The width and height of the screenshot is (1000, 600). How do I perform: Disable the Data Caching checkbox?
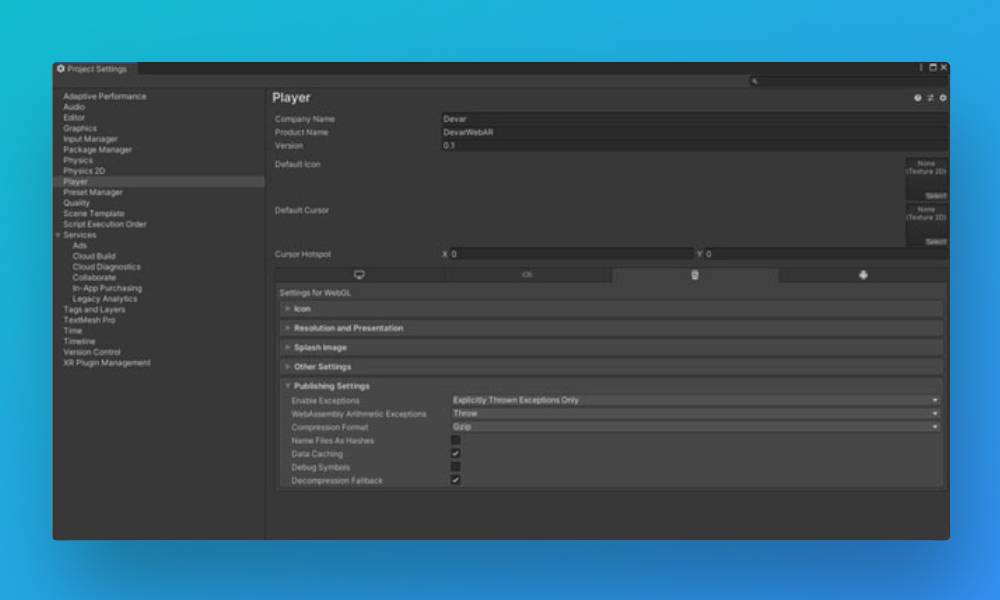pos(455,453)
